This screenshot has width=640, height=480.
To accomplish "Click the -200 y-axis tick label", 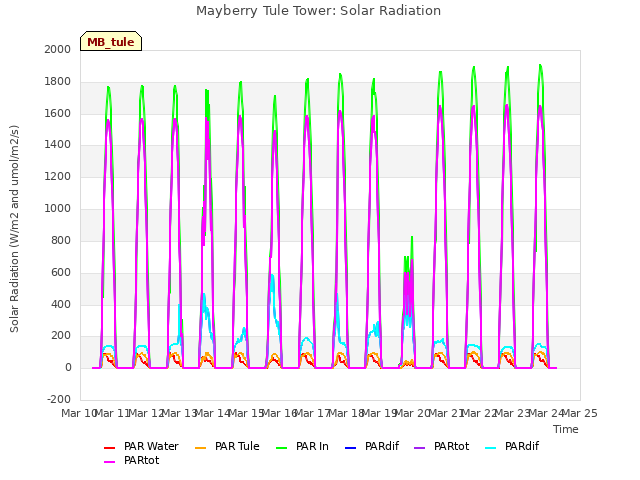I will (x=59, y=399).
